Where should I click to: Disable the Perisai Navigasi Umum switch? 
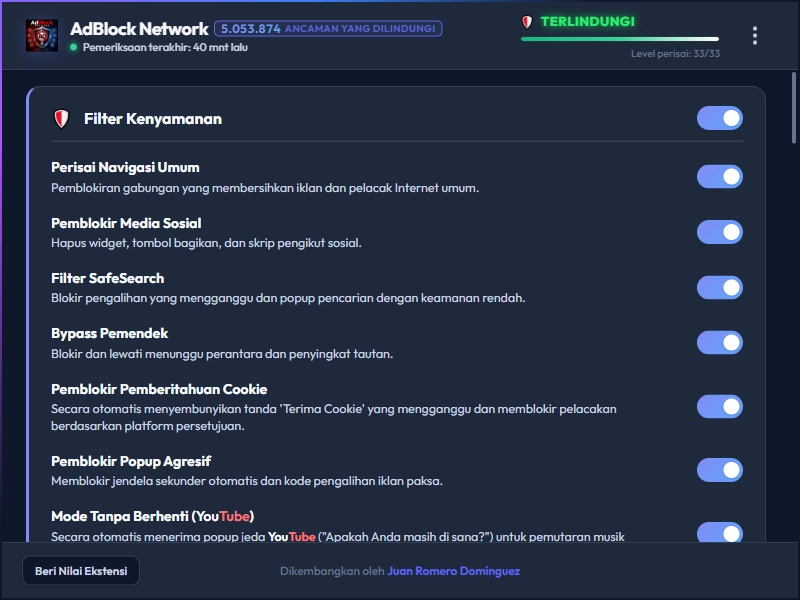[719, 177]
